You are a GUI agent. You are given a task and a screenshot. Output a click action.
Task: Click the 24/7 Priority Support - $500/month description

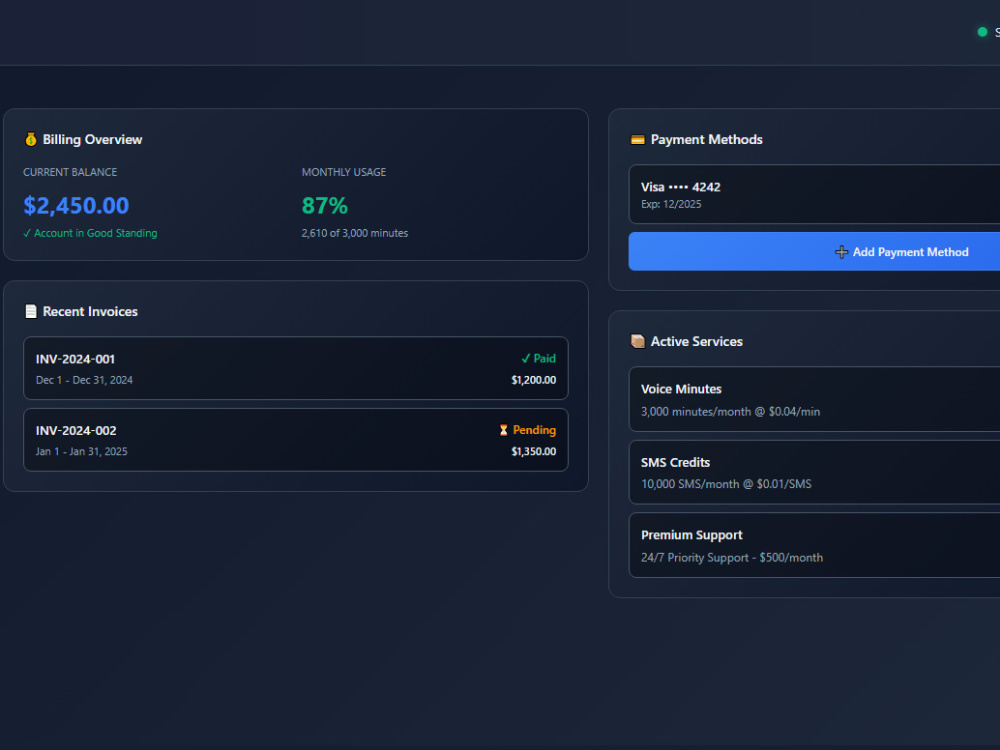(x=732, y=557)
